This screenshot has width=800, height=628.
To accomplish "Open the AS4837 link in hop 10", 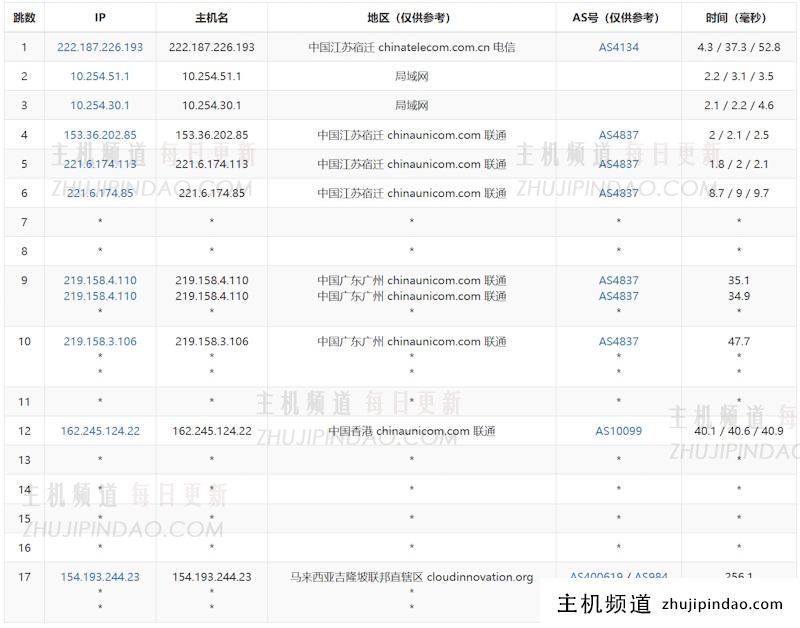I will (618, 342).
